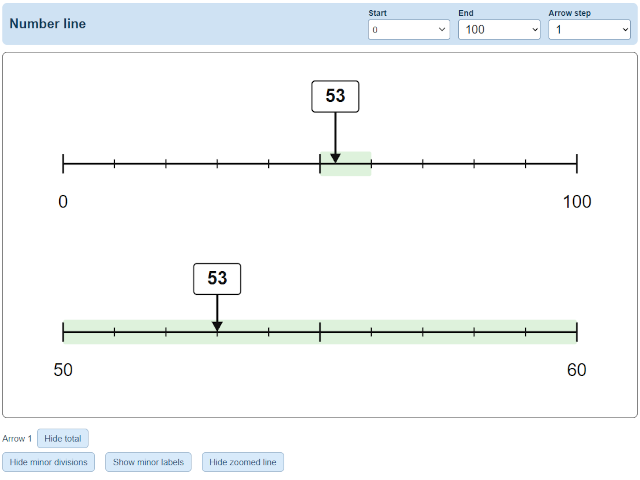The image size is (640, 480).
Task: Click the Show minor labels button
Action: (x=148, y=462)
